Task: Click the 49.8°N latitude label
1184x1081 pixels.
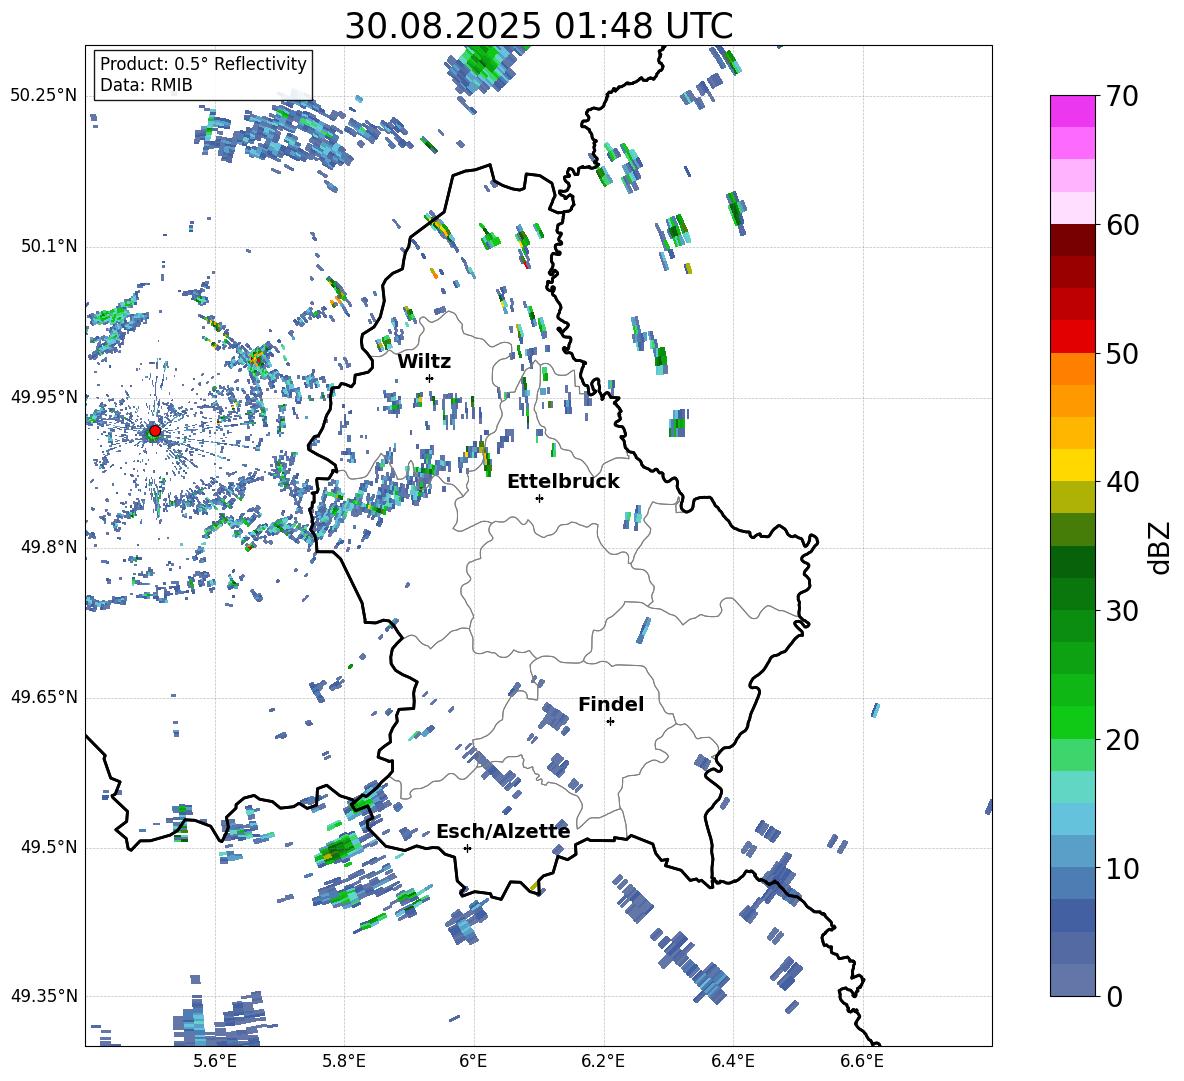Action: click(x=49, y=547)
